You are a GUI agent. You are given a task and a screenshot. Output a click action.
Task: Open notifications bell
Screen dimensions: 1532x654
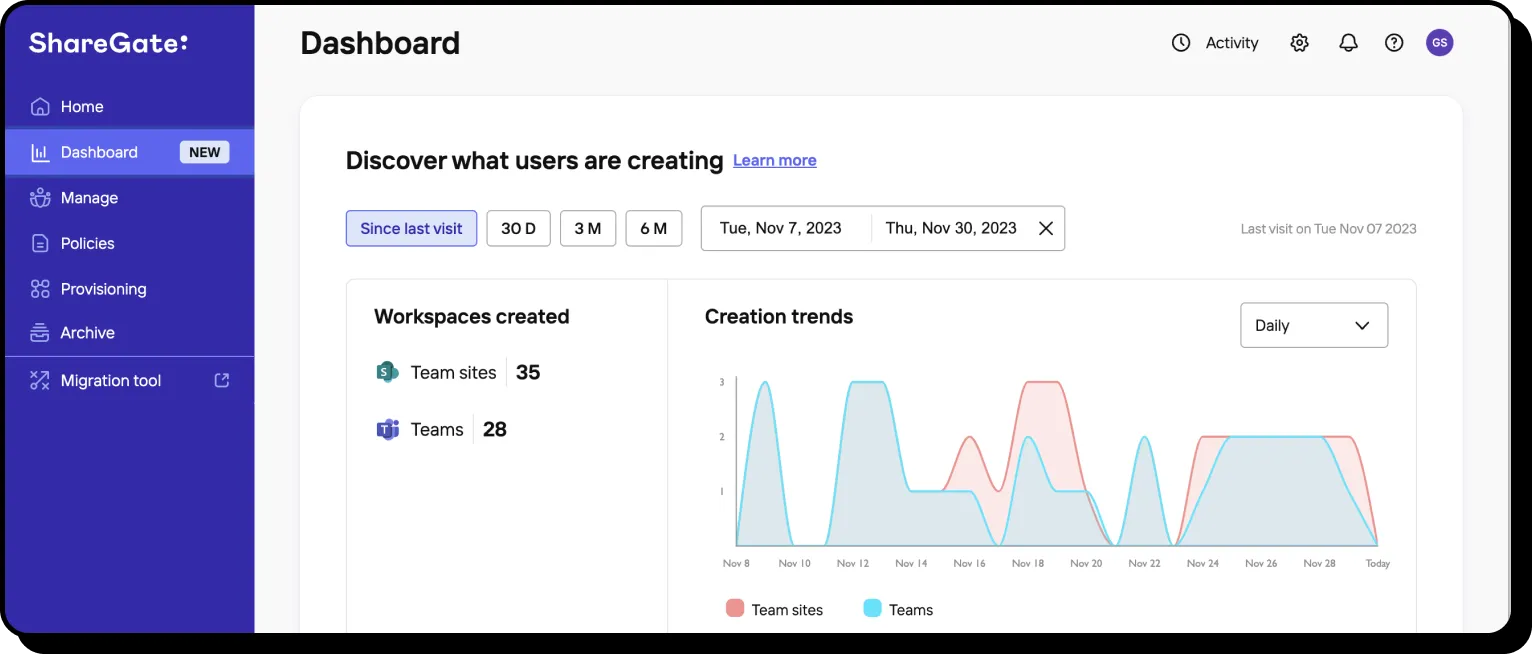[x=1349, y=43]
